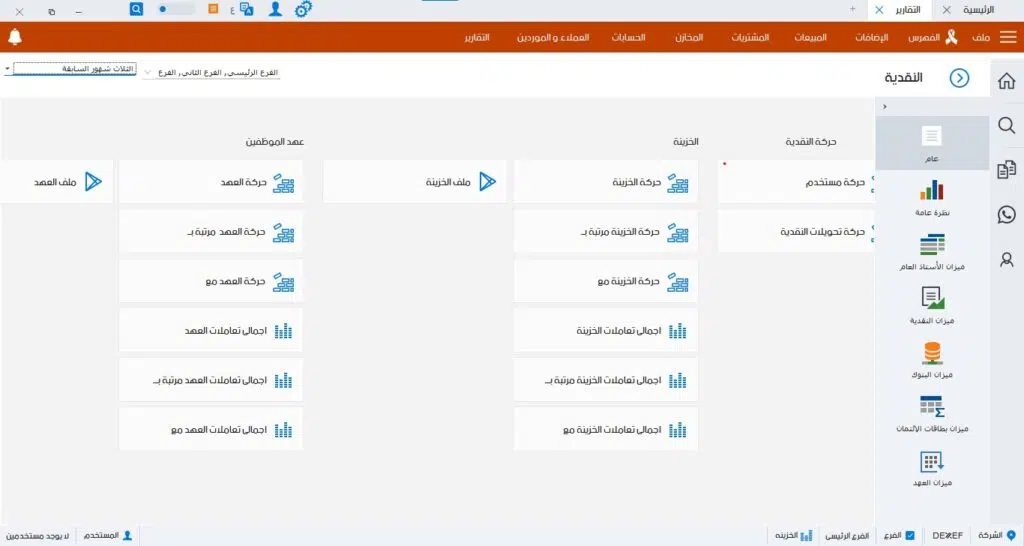This screenshot has height=546, width=1024.
Task: Open the ملف menu
Action: point(980,37)
